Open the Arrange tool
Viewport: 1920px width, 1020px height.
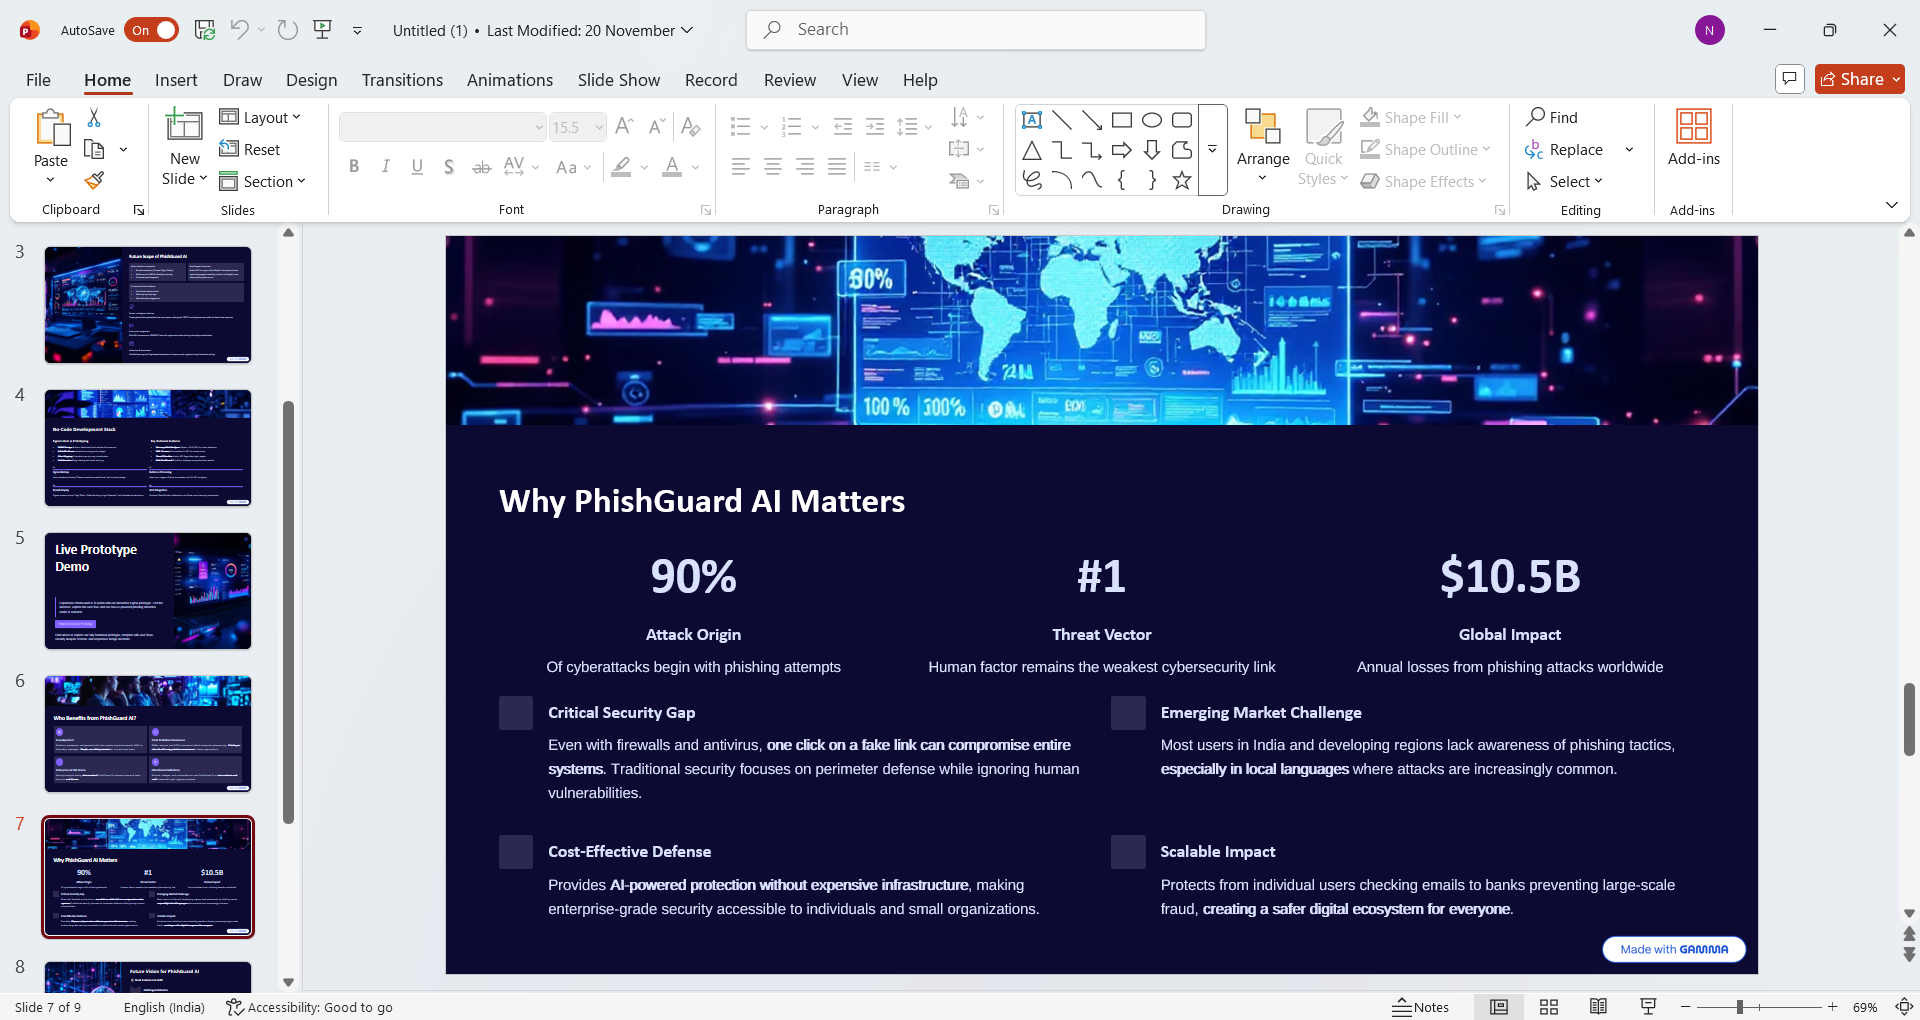pyautogui.click(x=1263, y=146)
